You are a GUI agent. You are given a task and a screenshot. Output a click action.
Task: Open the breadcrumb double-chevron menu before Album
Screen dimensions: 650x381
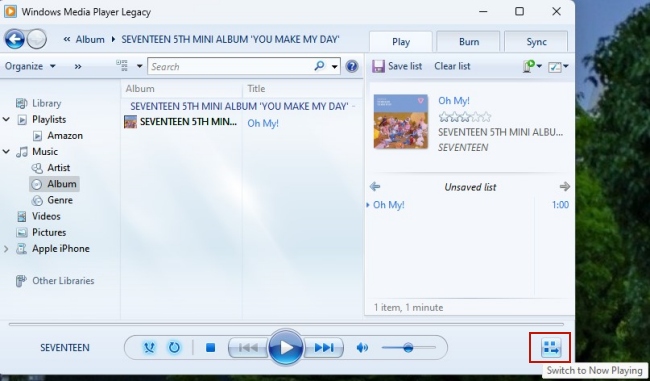[x=67, y=39]
